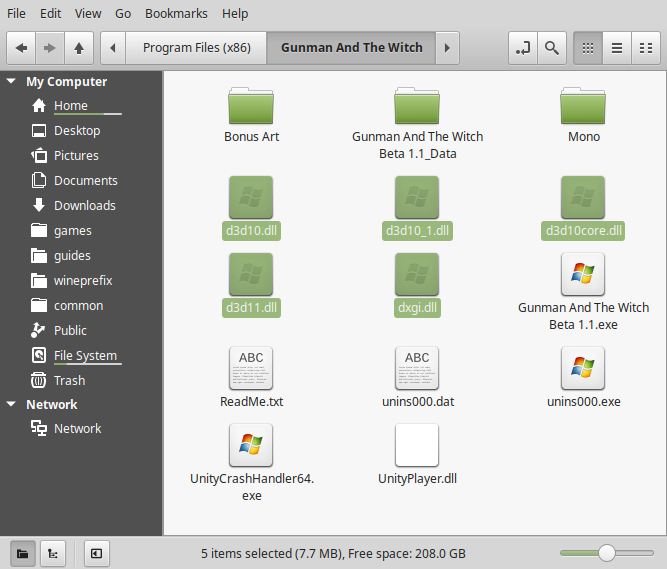
Task: Select the dxgi.dll file icon
Action: (417, 274)
